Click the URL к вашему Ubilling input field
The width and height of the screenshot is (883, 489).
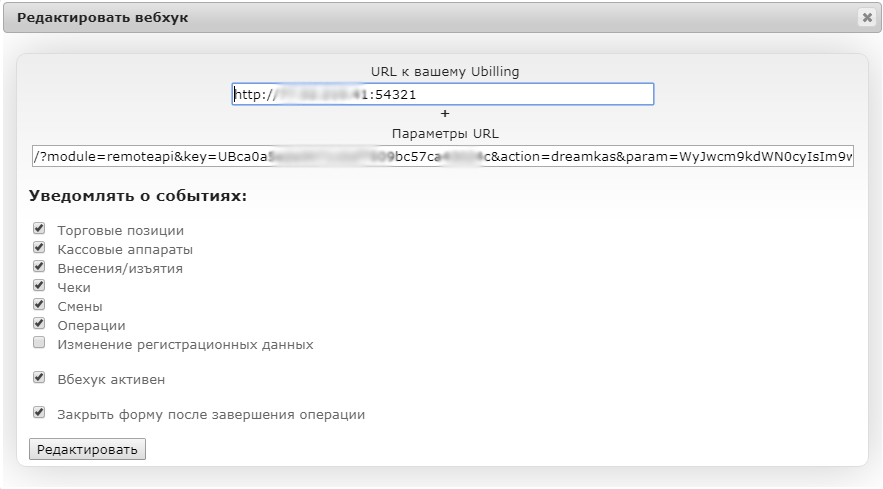[x=442, y=94]
